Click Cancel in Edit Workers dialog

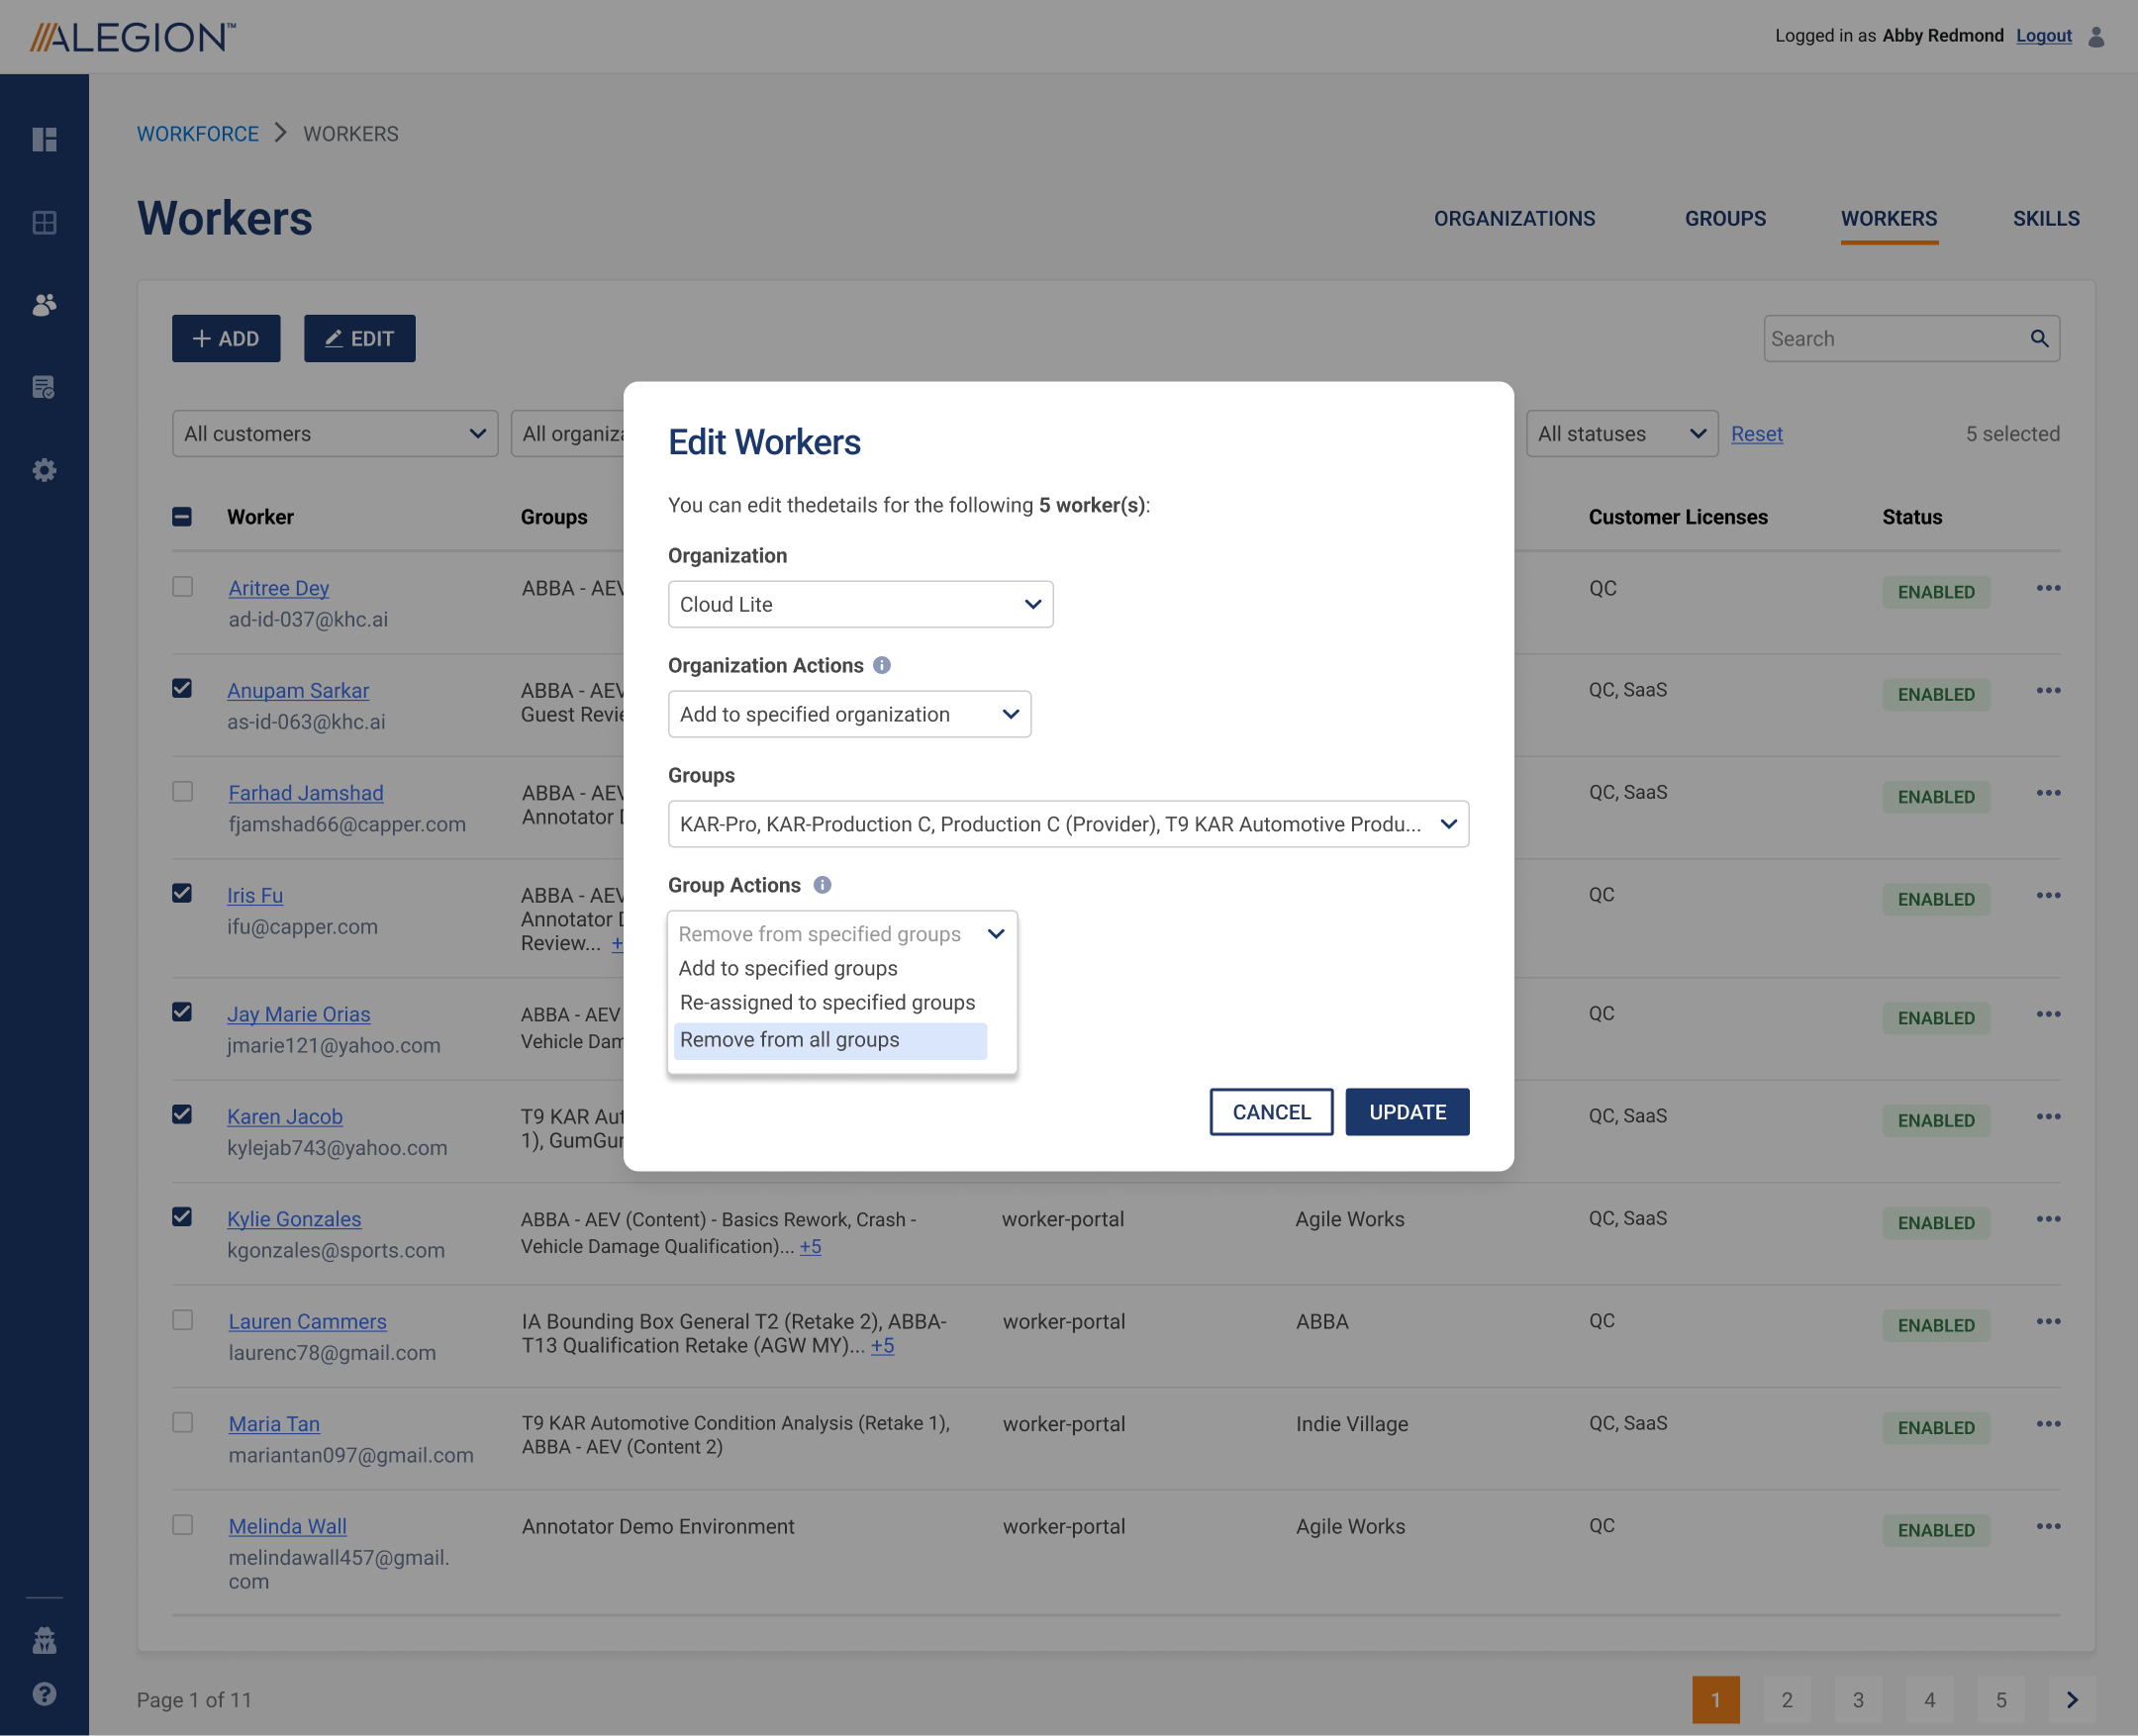coord(1271,1112)
